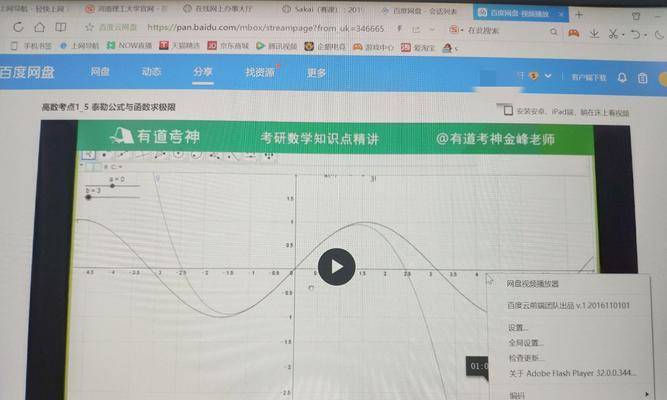Toggle night mode moon icon
Viewport: 667px width, 400px height.
659,35
